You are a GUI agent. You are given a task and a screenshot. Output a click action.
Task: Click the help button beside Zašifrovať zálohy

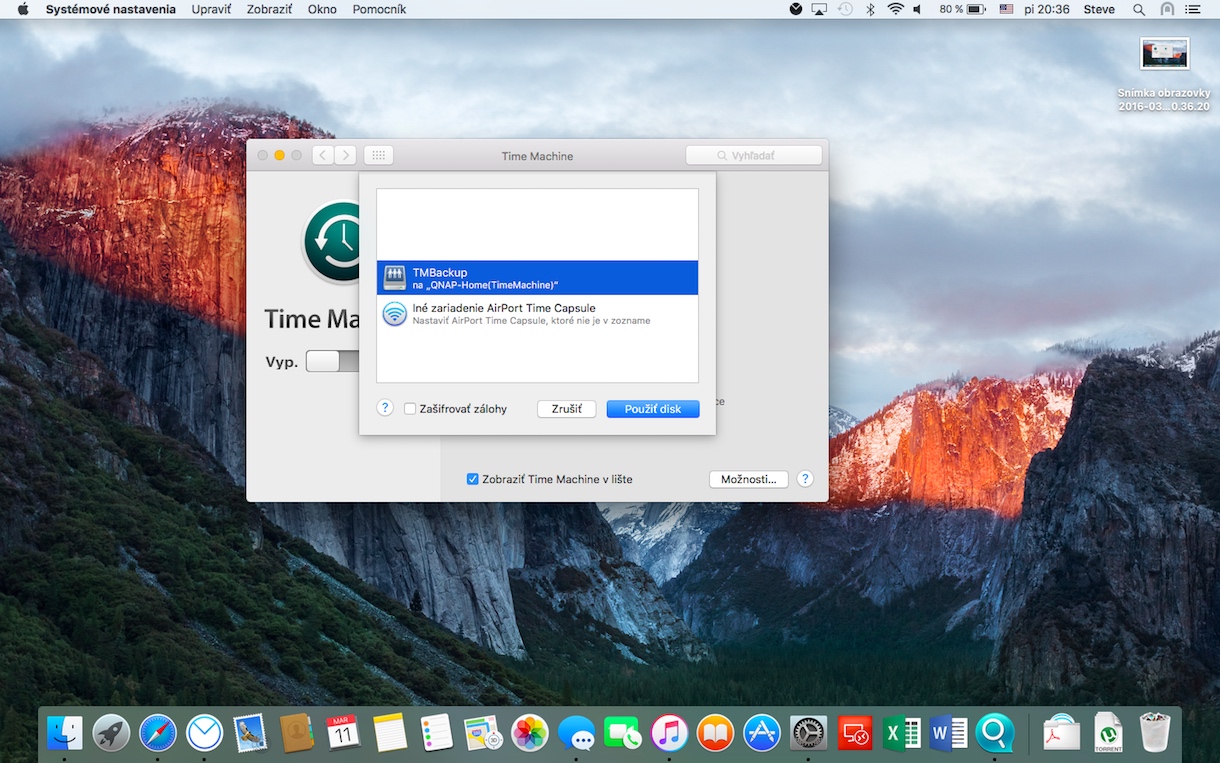385,408
